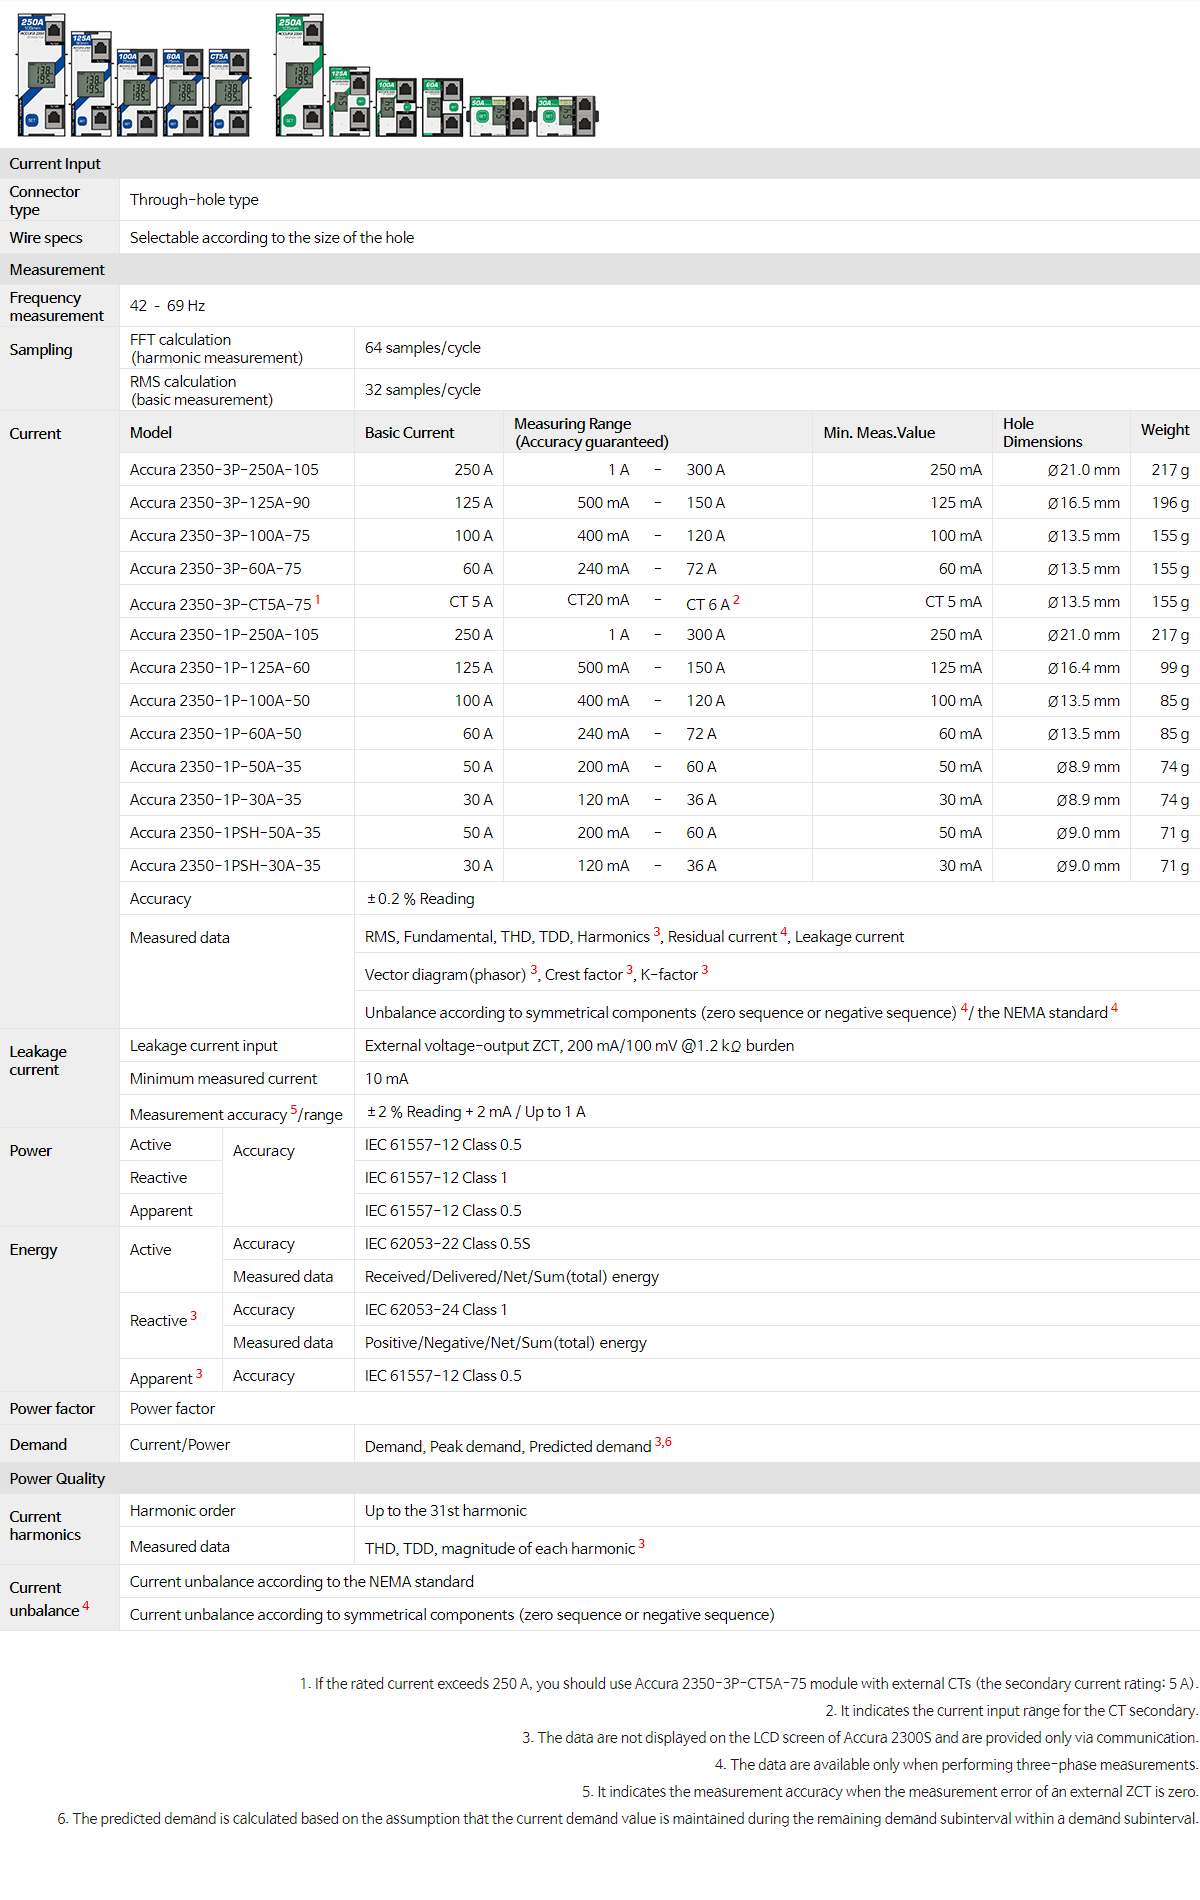Image resolution: width=1200 pixels, height=1900 pixels.
Task: Select the "42 - 69 Hz" frequency value
Action: [x=167, y=306]
